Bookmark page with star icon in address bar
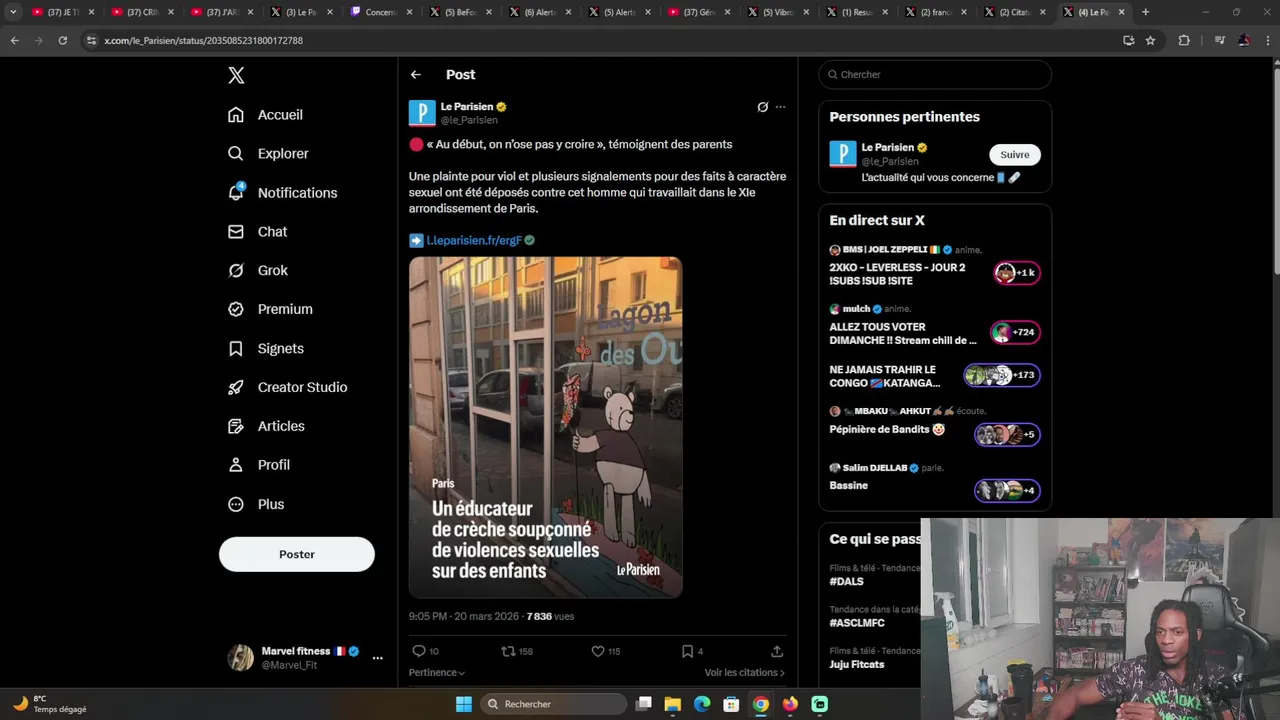Viewport: 1280px width, 720px height. tap(1150, 40)
